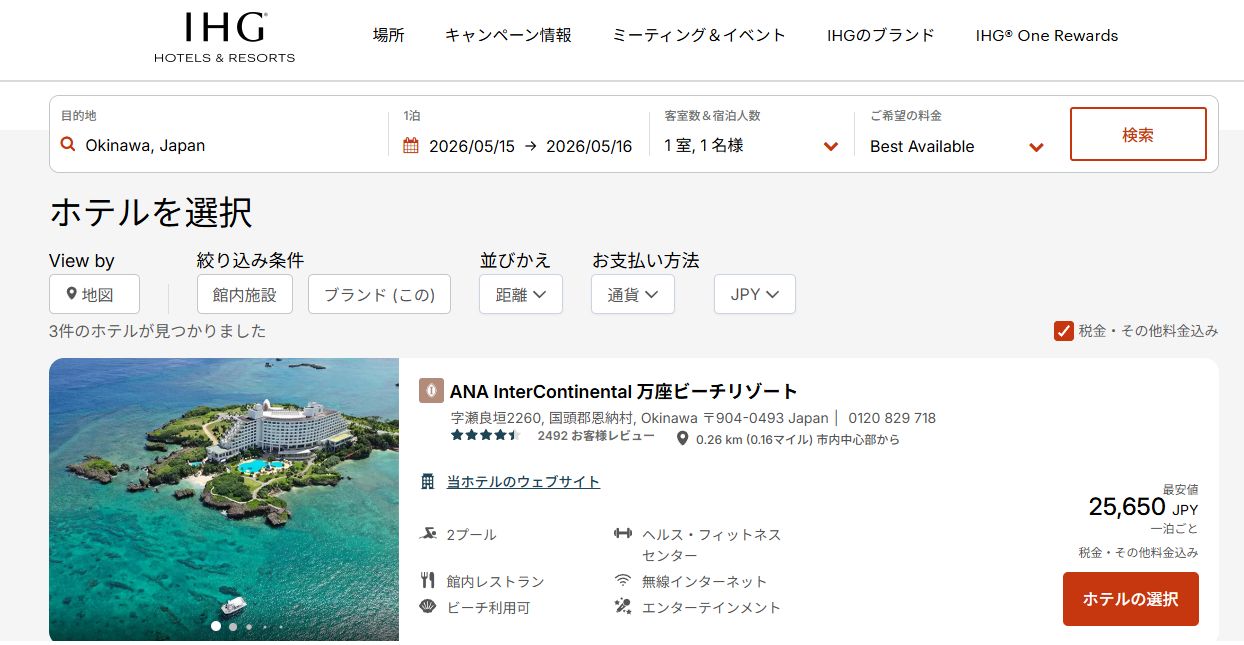Select the third carousel dot on photo
The height and width of the screenshot is (645, 1244).
[x=249, y=627]
